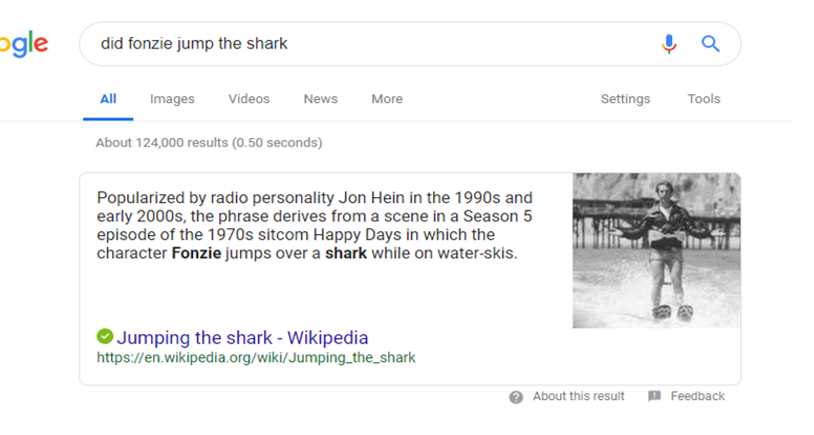
Task: Click the featured snippet paragraph text
Action: tap(315, 225)
